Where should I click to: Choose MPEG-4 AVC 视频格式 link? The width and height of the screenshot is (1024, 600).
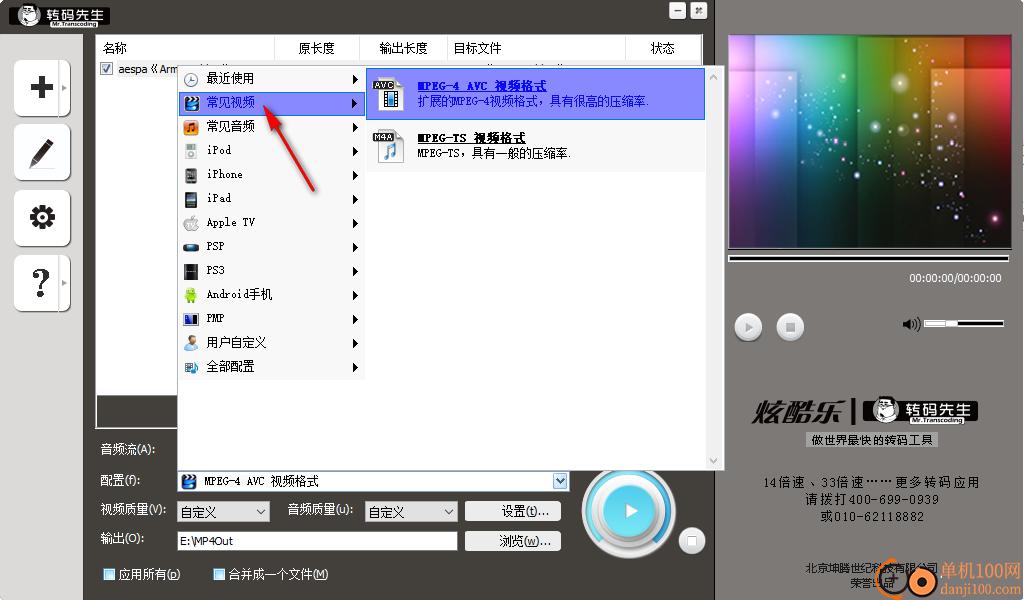pos(482,86)
